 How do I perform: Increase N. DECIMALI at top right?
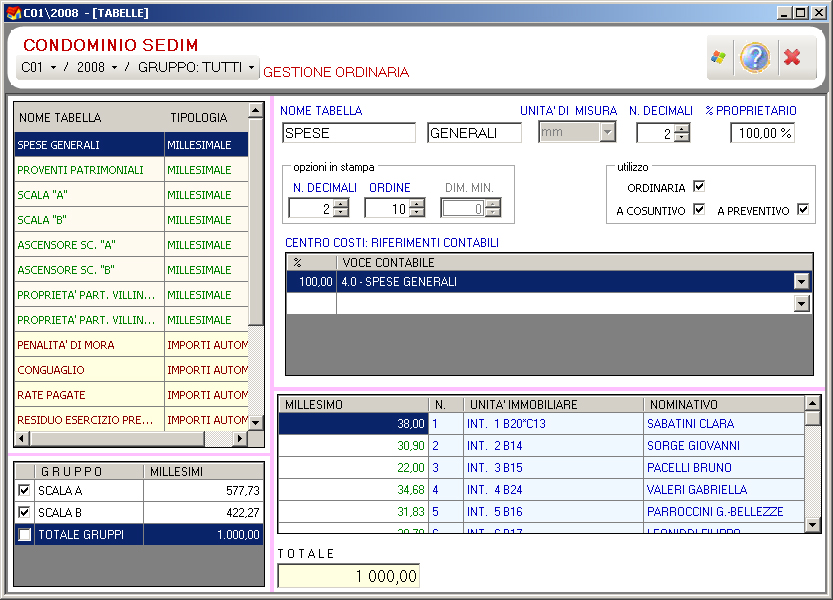pos(682,128)
